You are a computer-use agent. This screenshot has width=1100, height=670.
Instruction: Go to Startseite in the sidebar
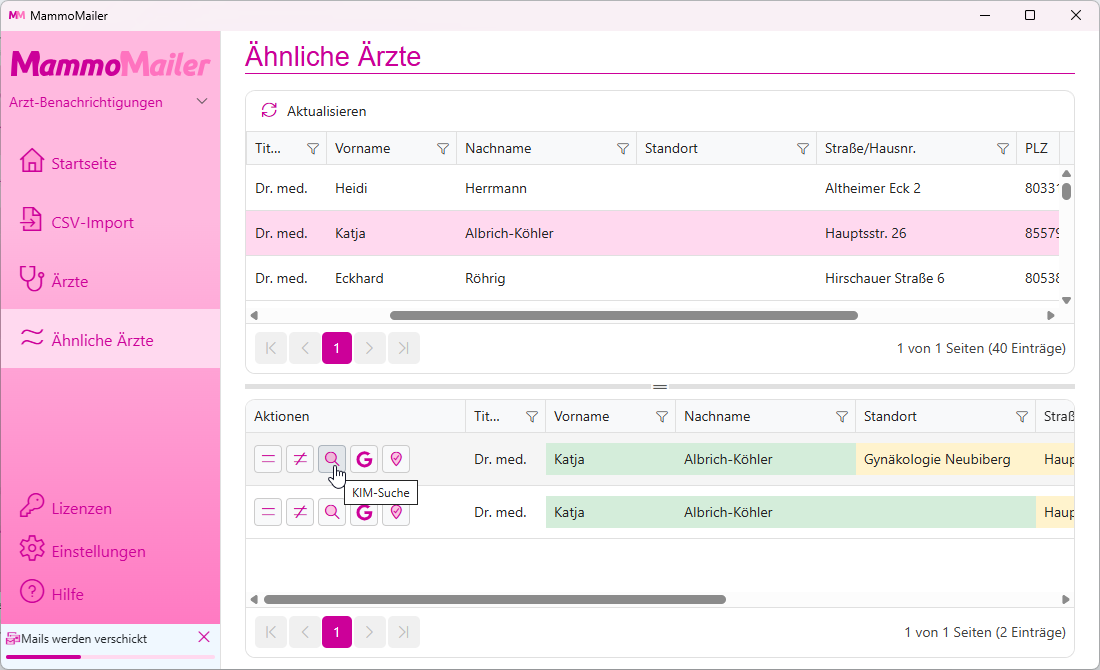(110, 163)
